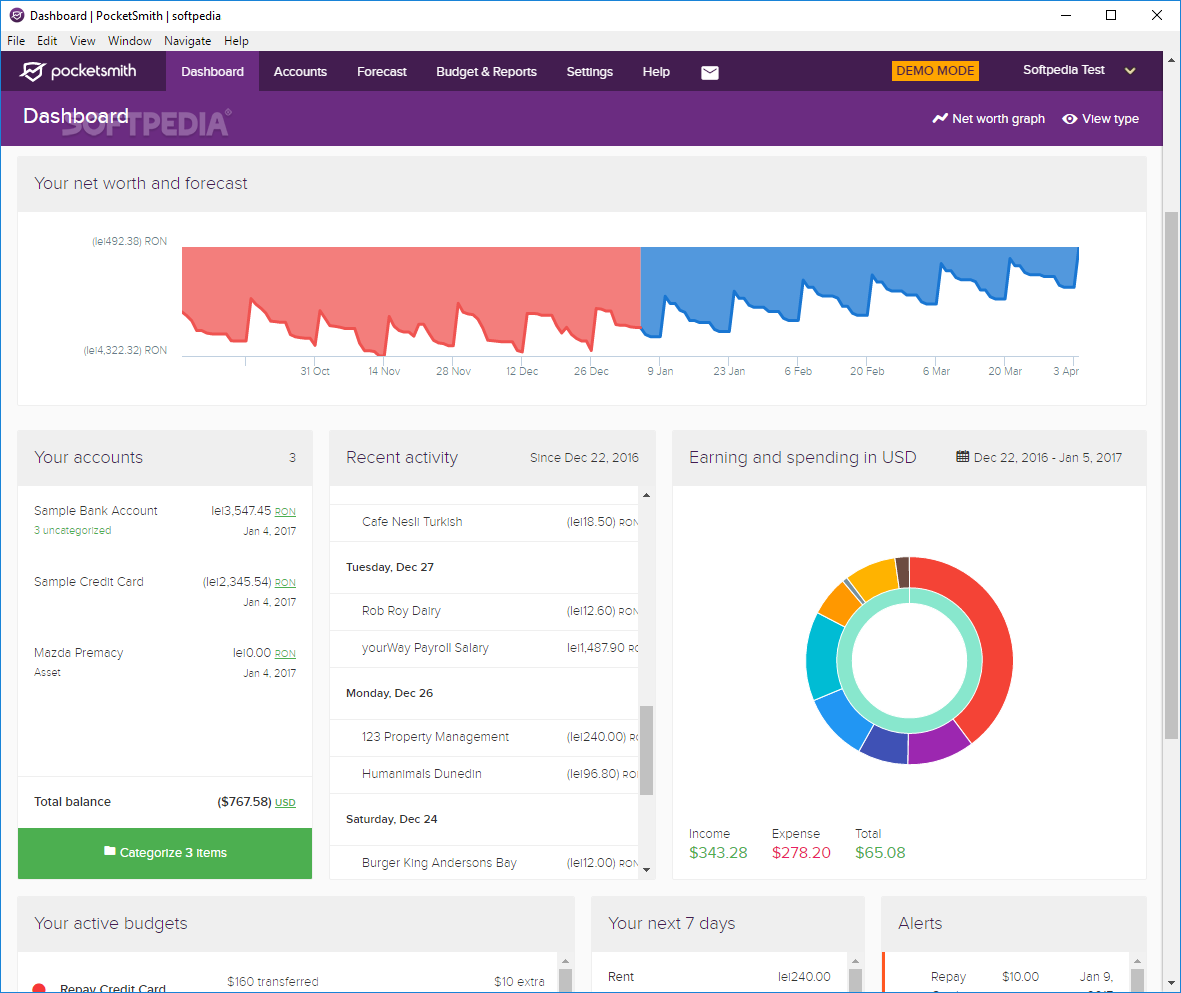1181x993 pixels.
Task: Click the Recent activity scrollbar thumb
Action: point(646,750)
